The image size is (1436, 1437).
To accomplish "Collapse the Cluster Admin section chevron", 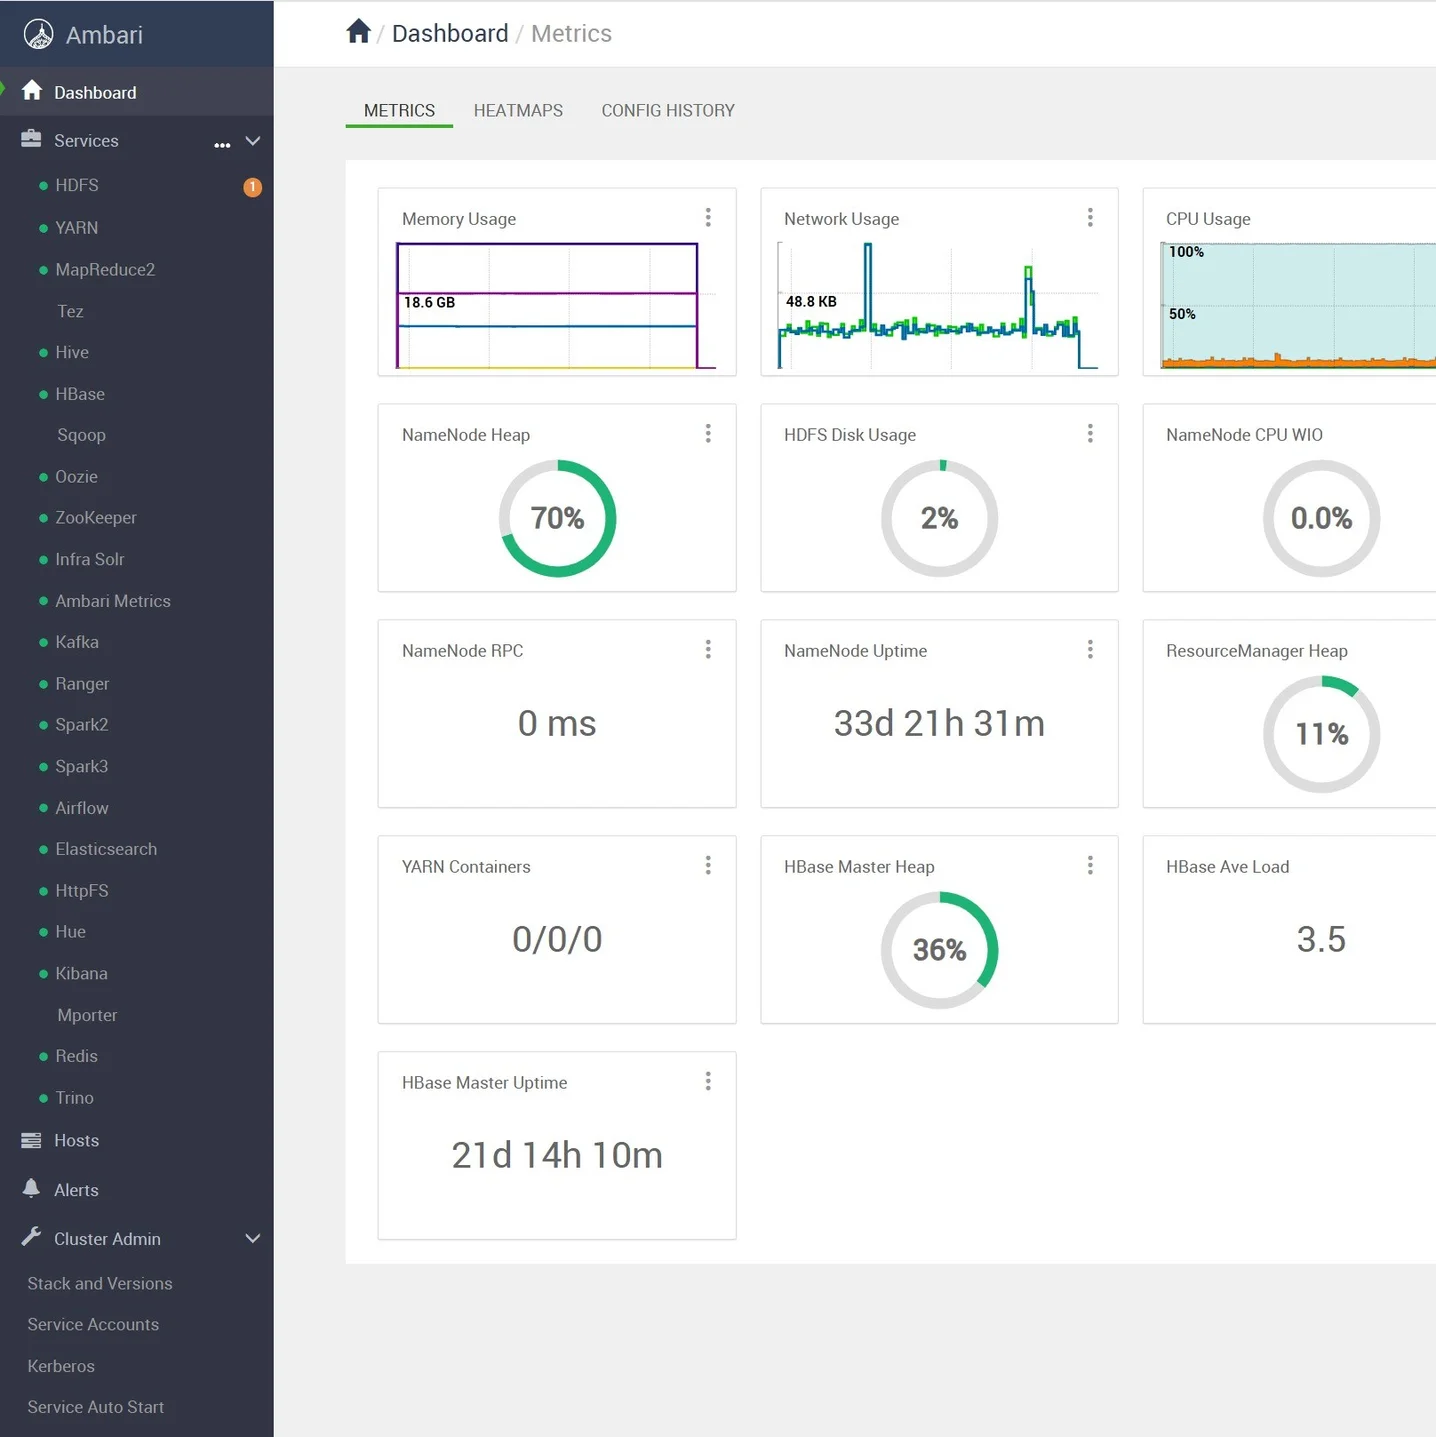I will pyautogui.click(x=253, y=1238).
